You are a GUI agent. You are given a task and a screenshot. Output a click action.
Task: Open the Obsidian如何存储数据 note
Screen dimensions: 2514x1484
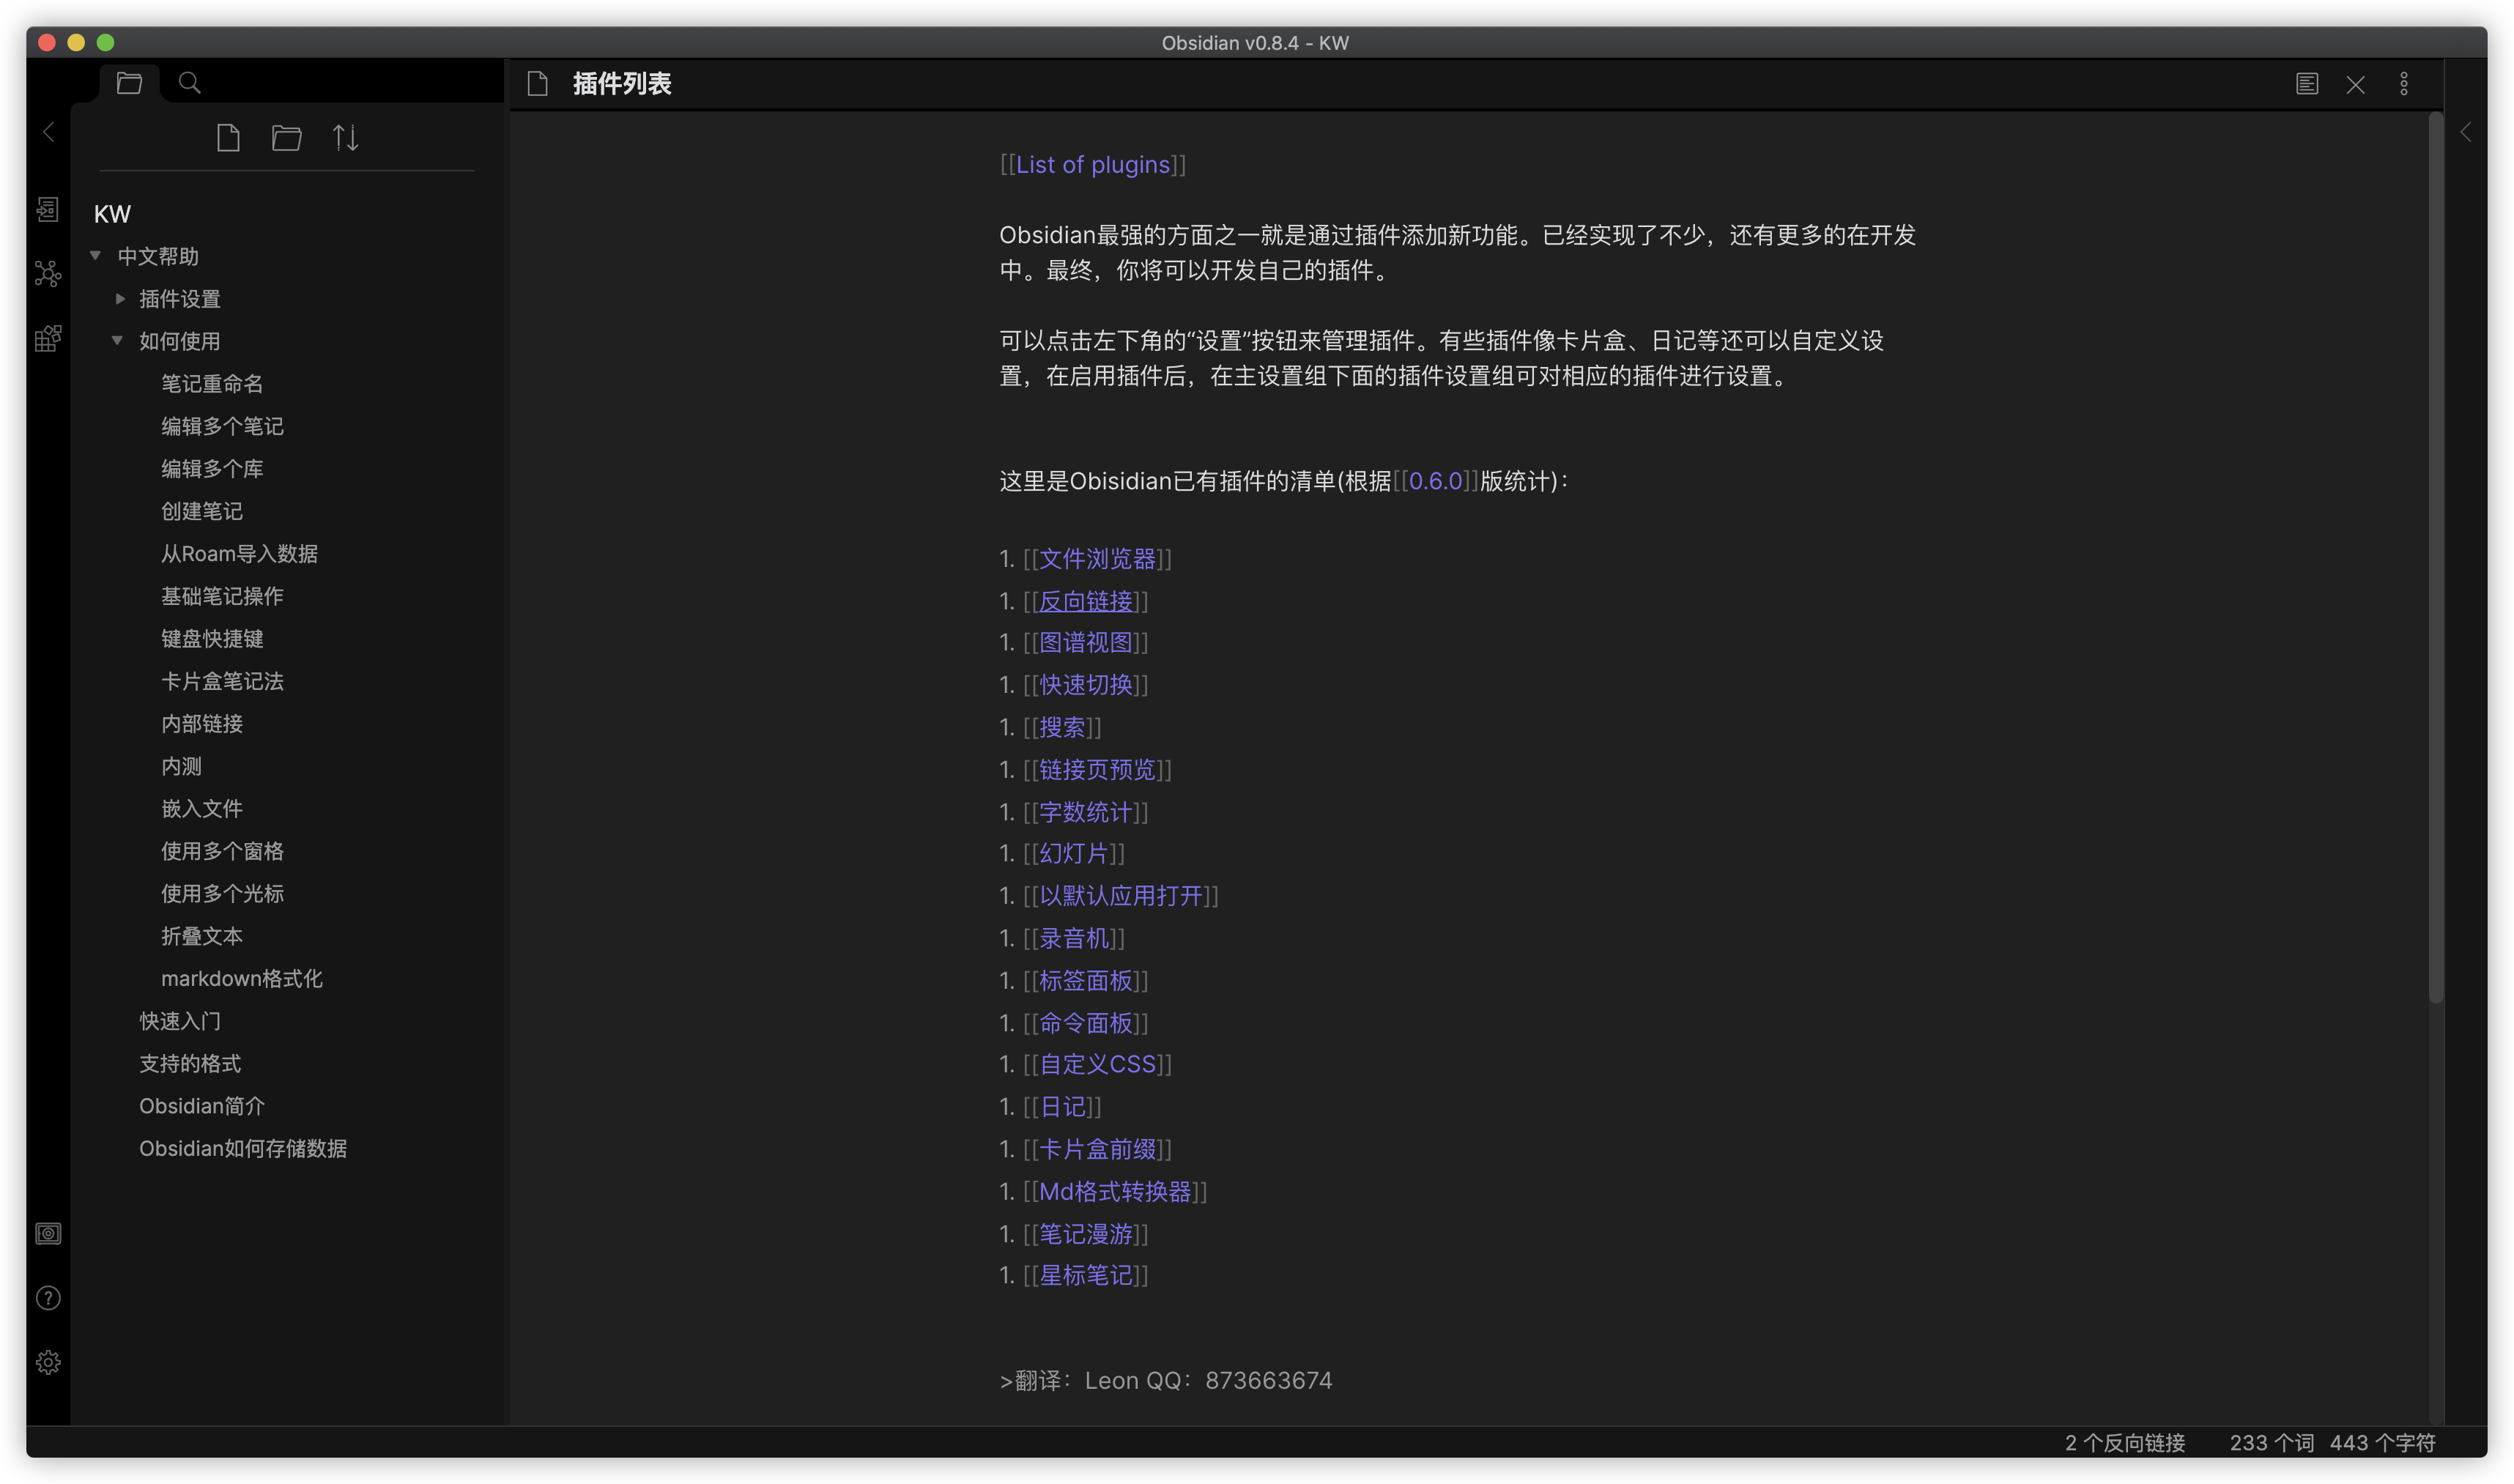pos(243,1149)
